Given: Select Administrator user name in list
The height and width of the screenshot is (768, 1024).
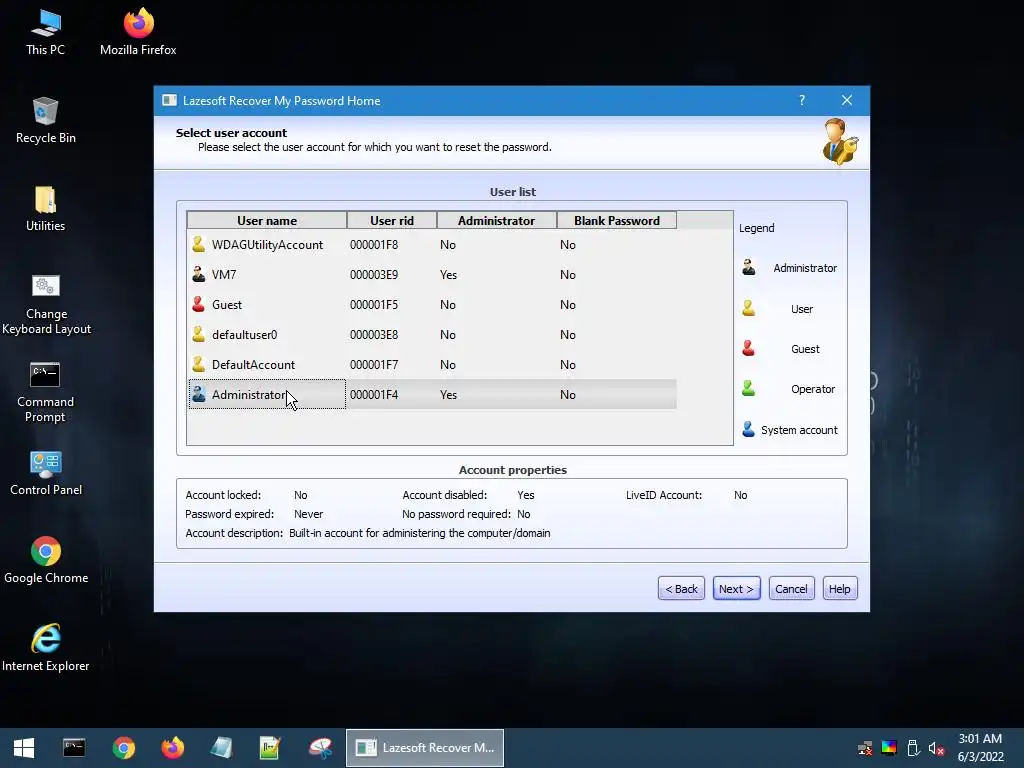Looking at the screenshot, I should [x=249, y=394].
